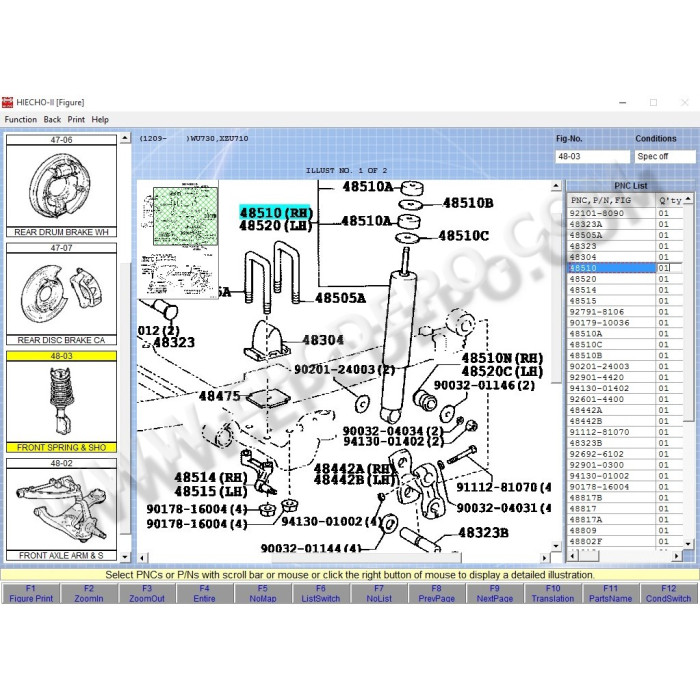The image size is (700, 700).
Task: Click the 48304 label in illustration
Action: tap(323, 340)
